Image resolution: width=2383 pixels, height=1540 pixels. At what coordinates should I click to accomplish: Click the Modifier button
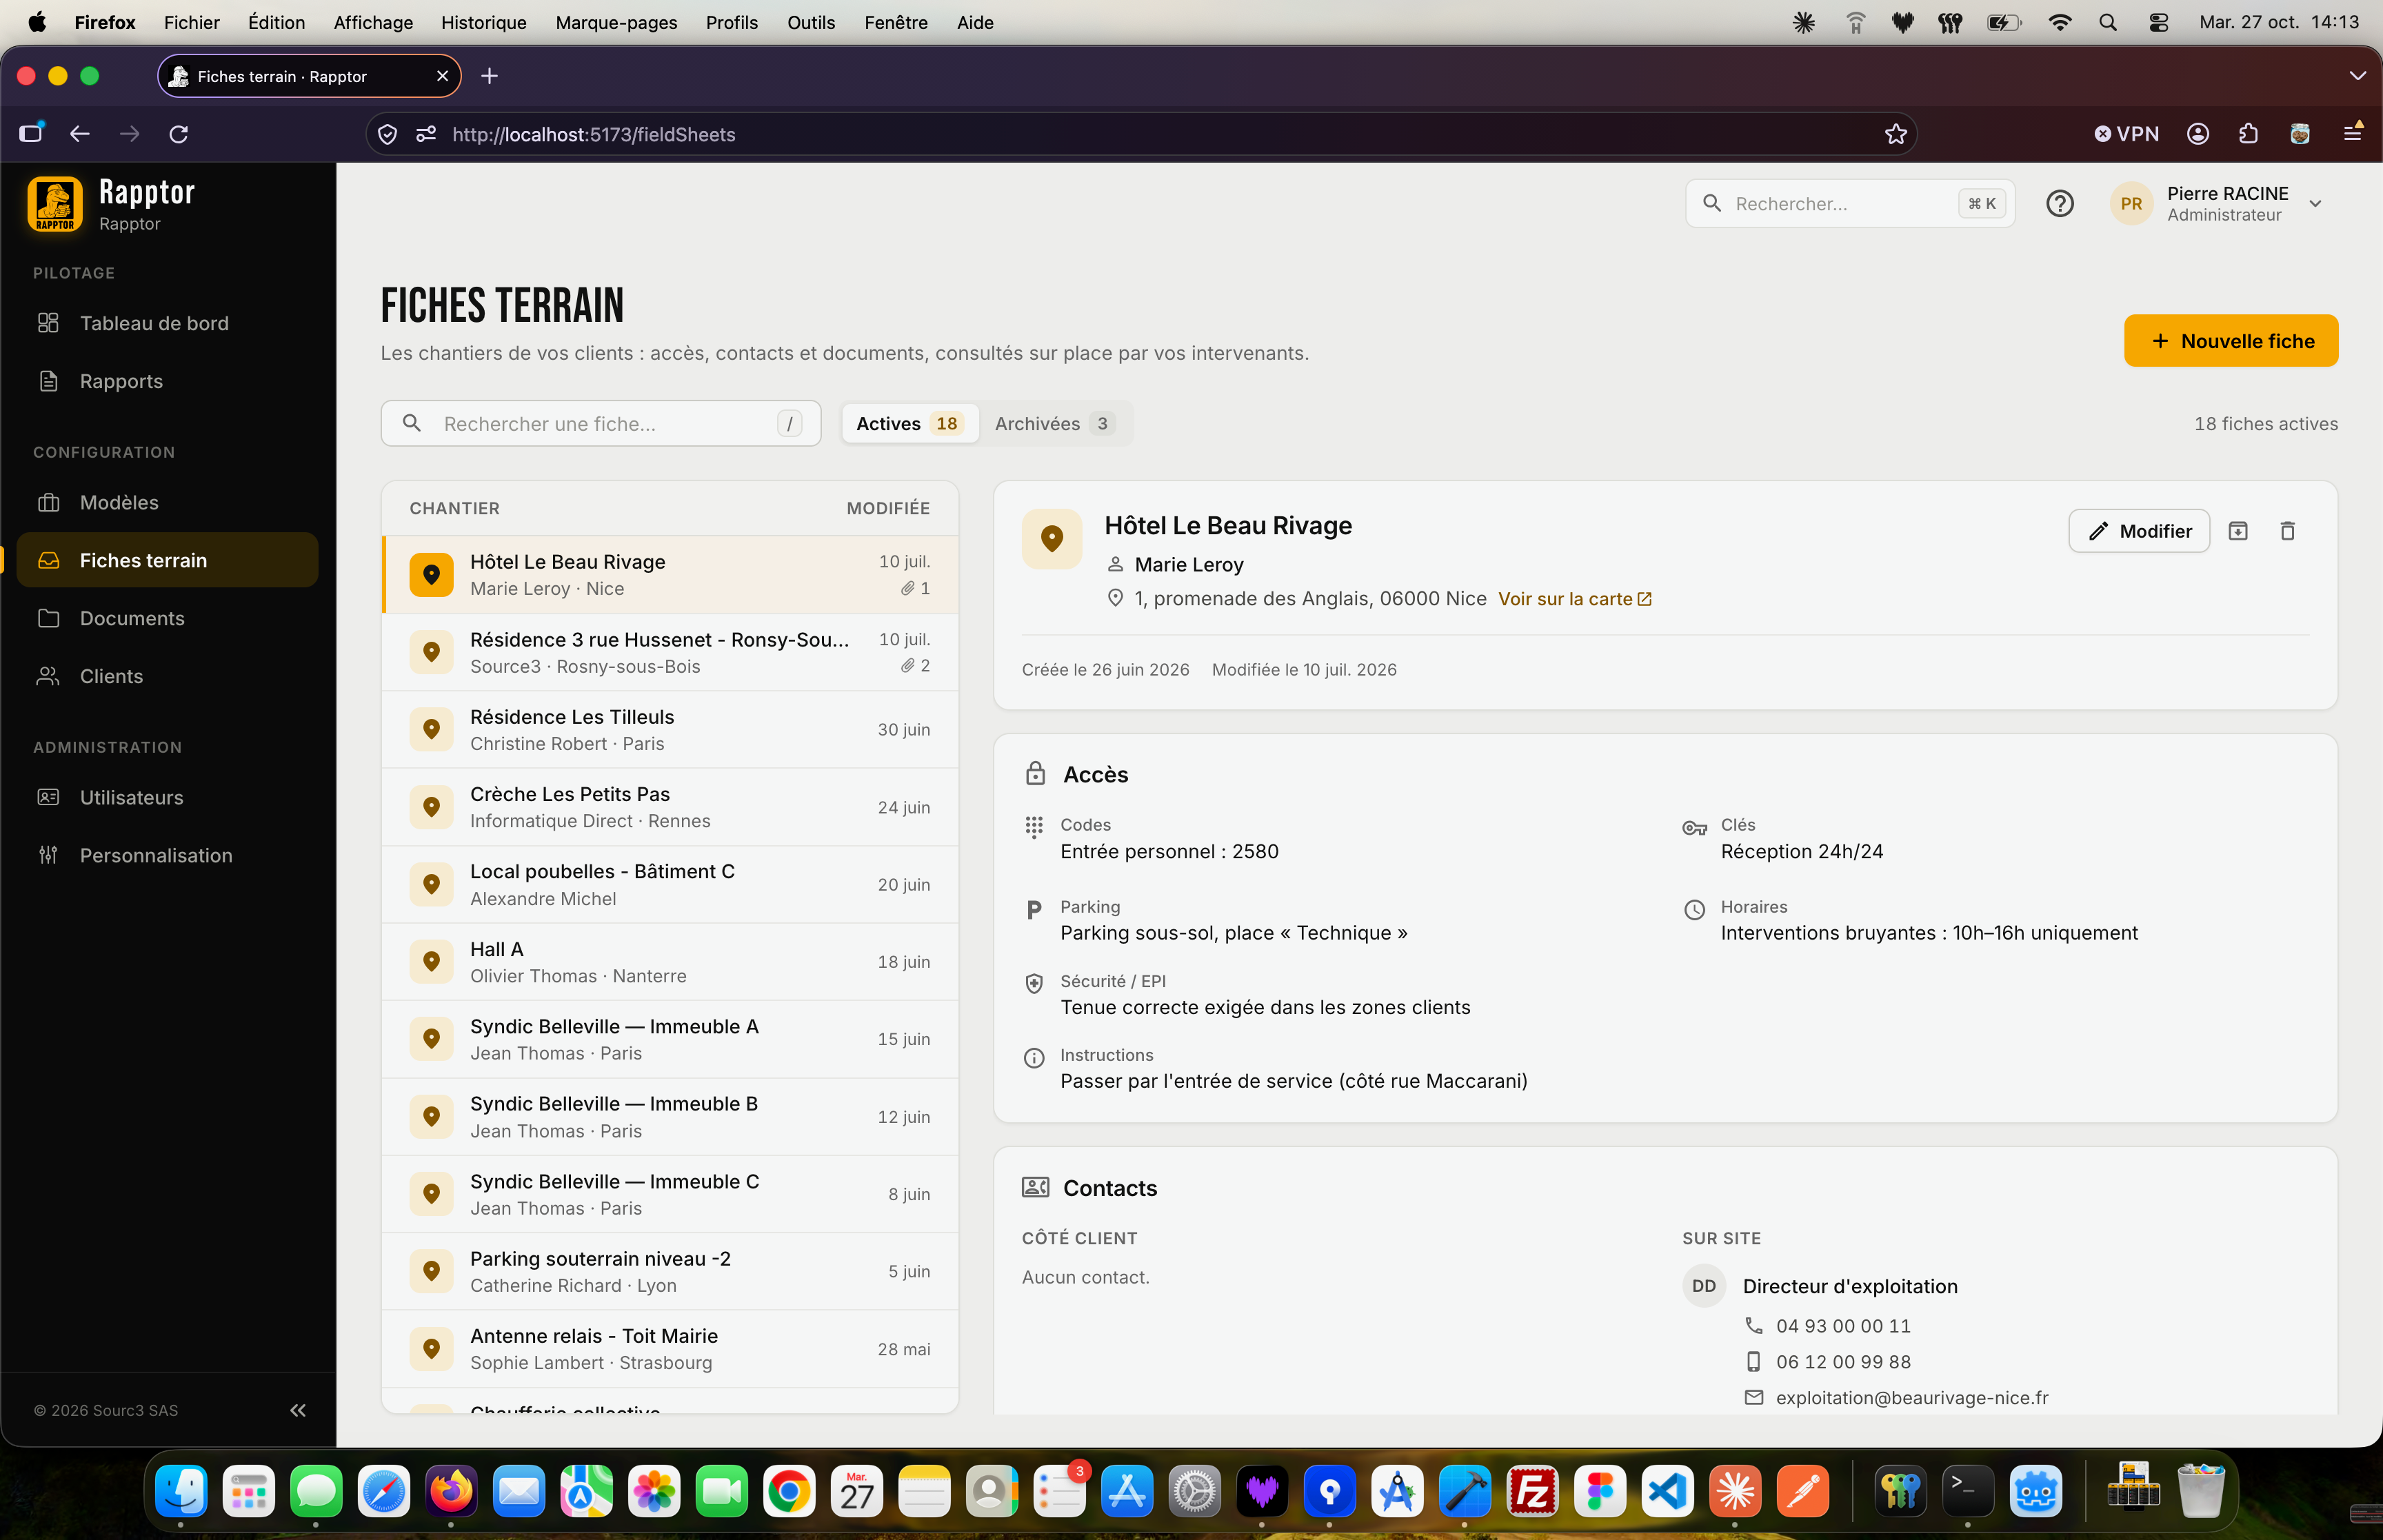[x=2138, y=531]
